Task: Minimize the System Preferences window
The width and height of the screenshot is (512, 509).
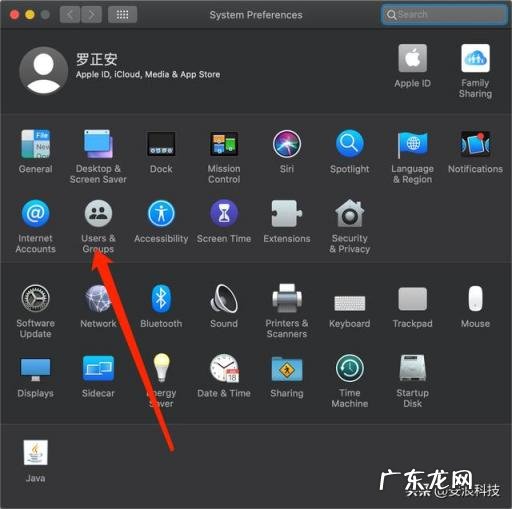Action: 30,15
